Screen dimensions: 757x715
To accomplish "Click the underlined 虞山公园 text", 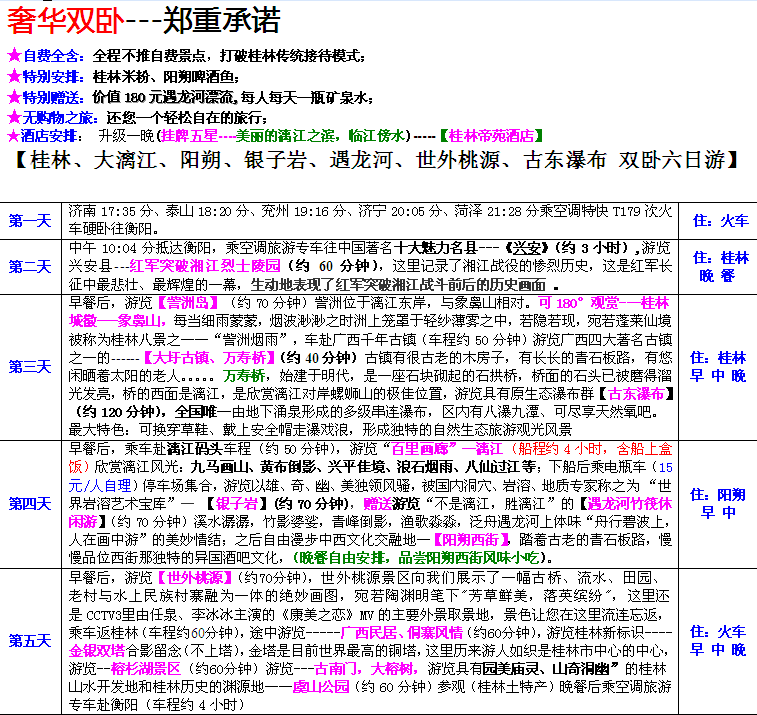I will point(321,688).
